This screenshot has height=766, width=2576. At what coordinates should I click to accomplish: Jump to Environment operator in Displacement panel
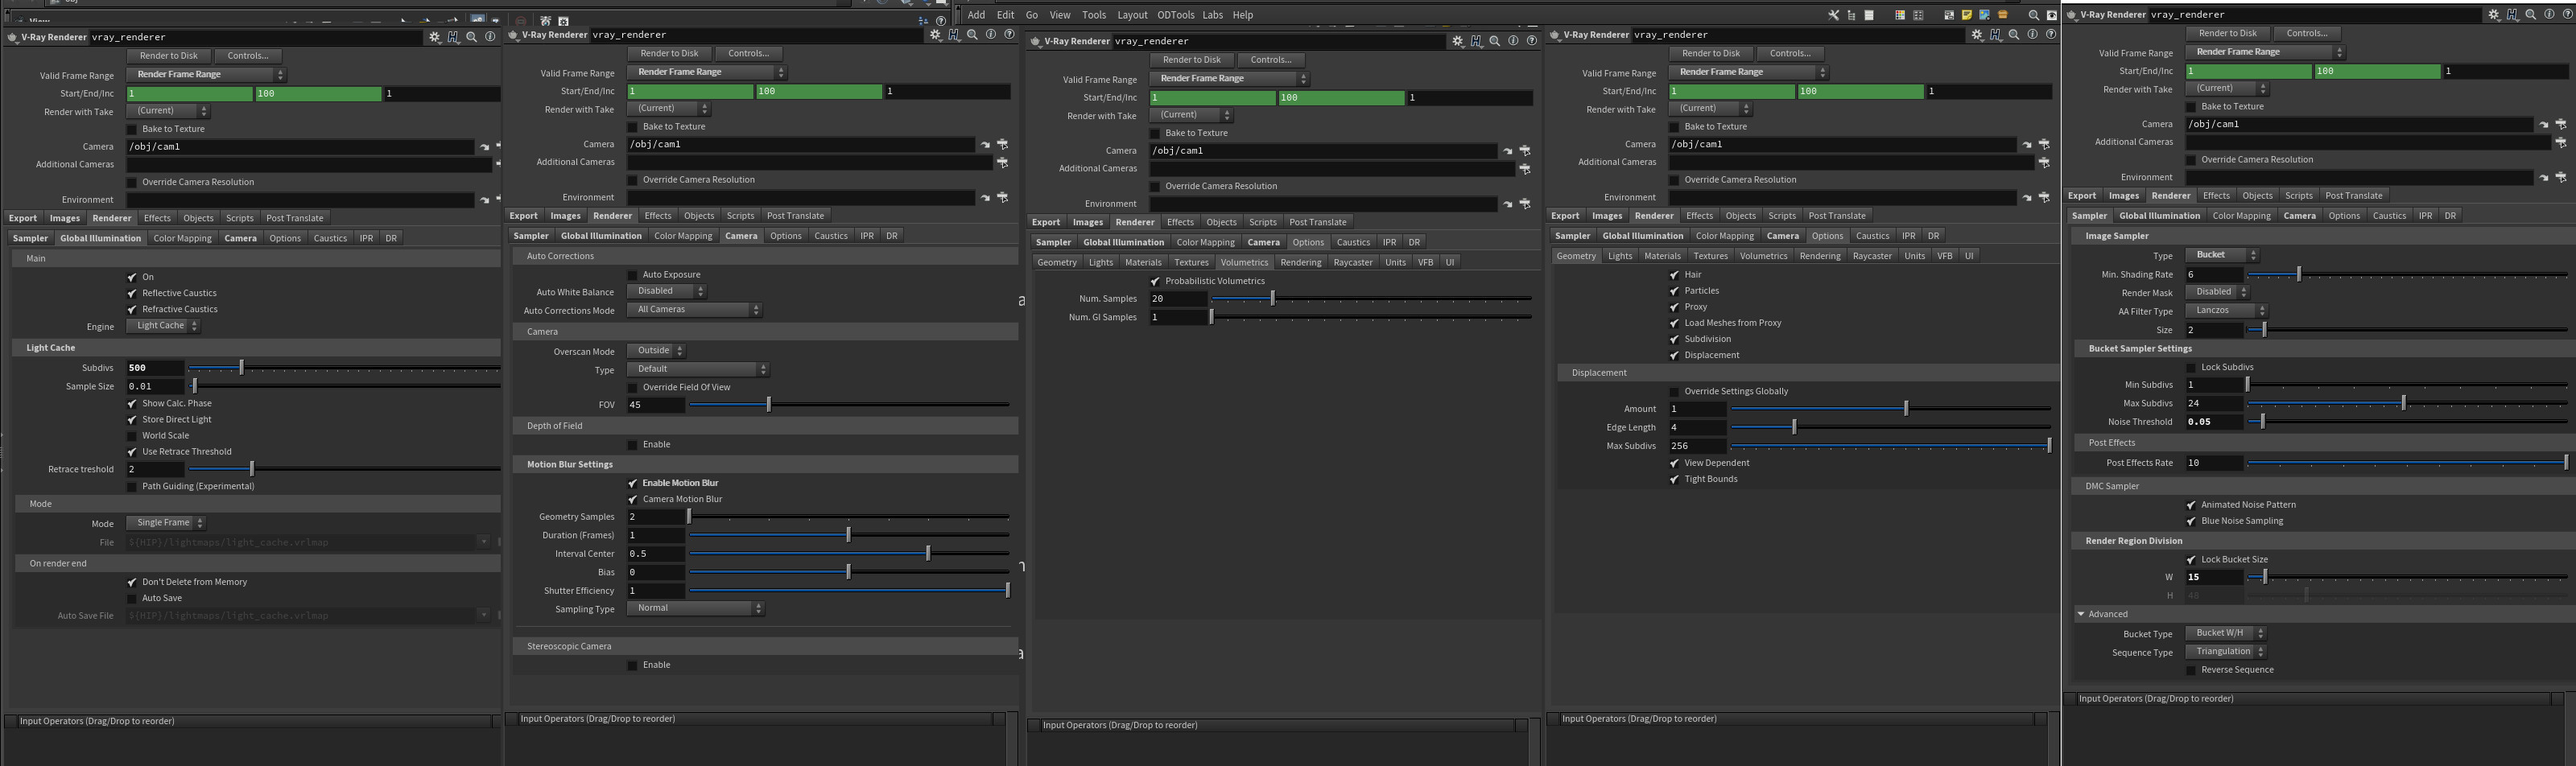2026,198
